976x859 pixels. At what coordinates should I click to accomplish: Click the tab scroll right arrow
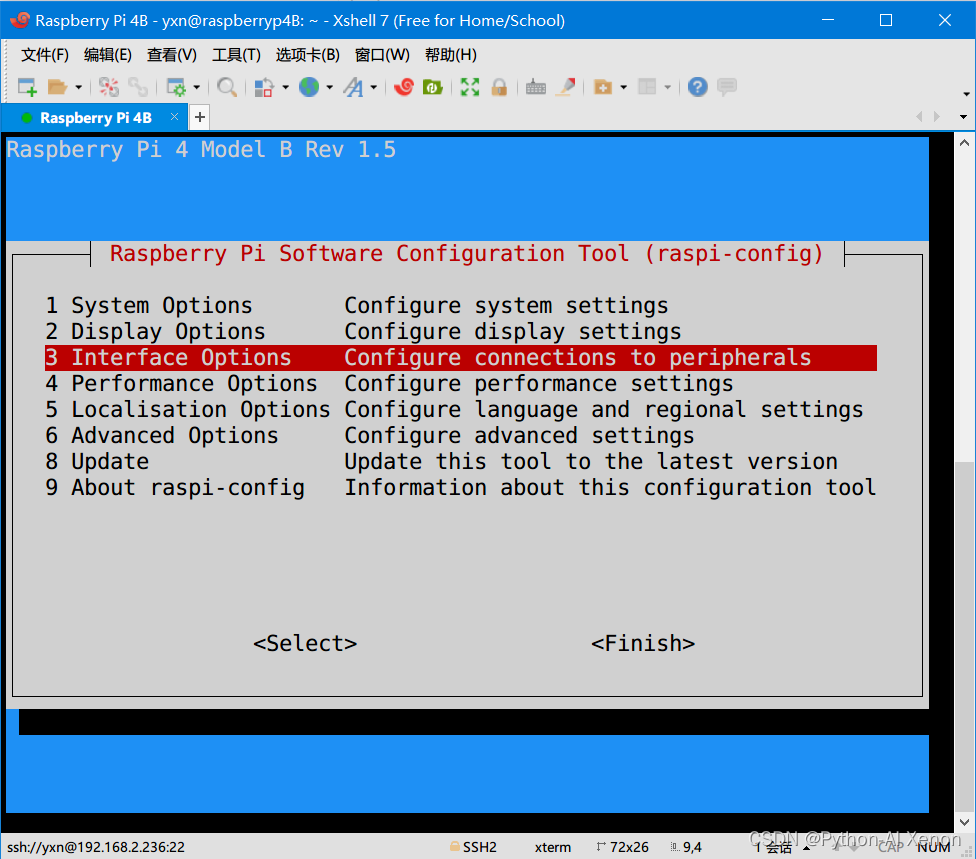tap(937, 116)
